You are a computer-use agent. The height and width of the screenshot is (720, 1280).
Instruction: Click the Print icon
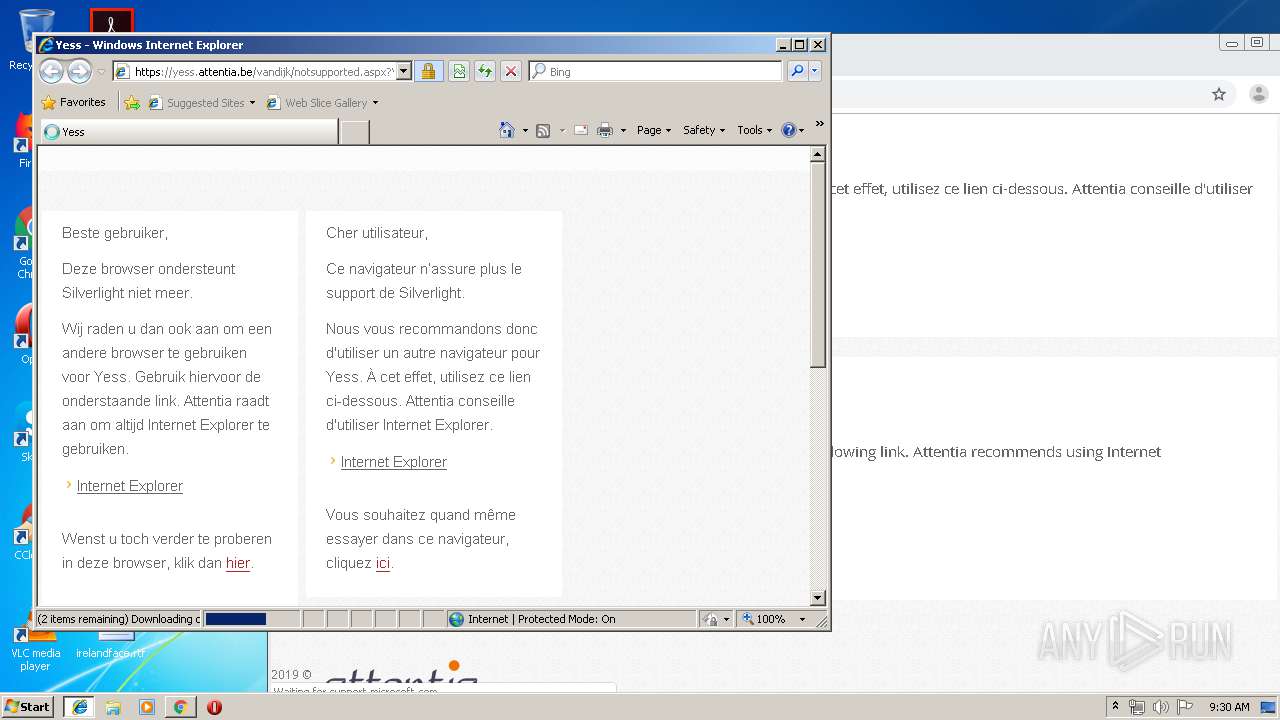coord(605,130)
